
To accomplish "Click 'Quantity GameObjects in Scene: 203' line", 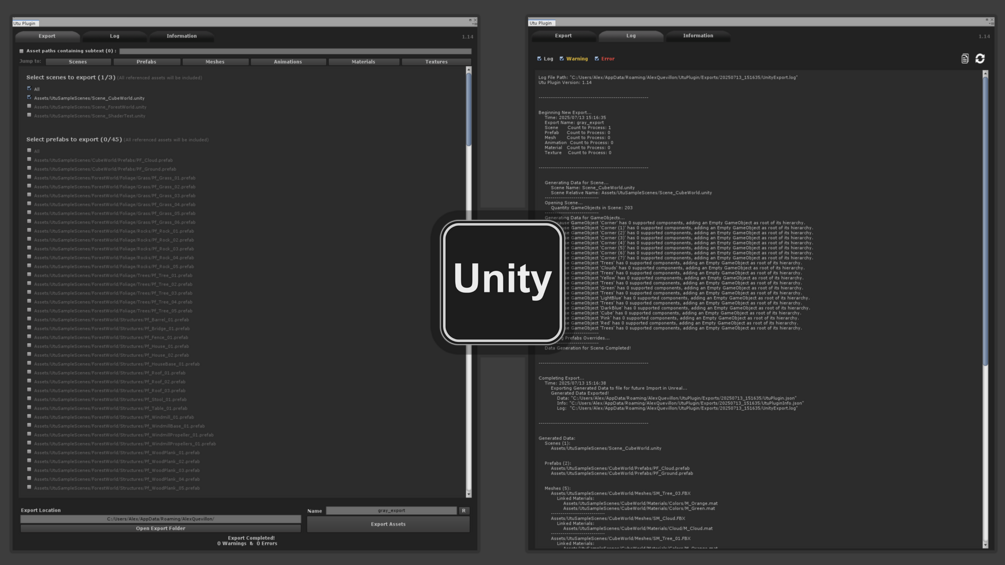I will 592,208.
